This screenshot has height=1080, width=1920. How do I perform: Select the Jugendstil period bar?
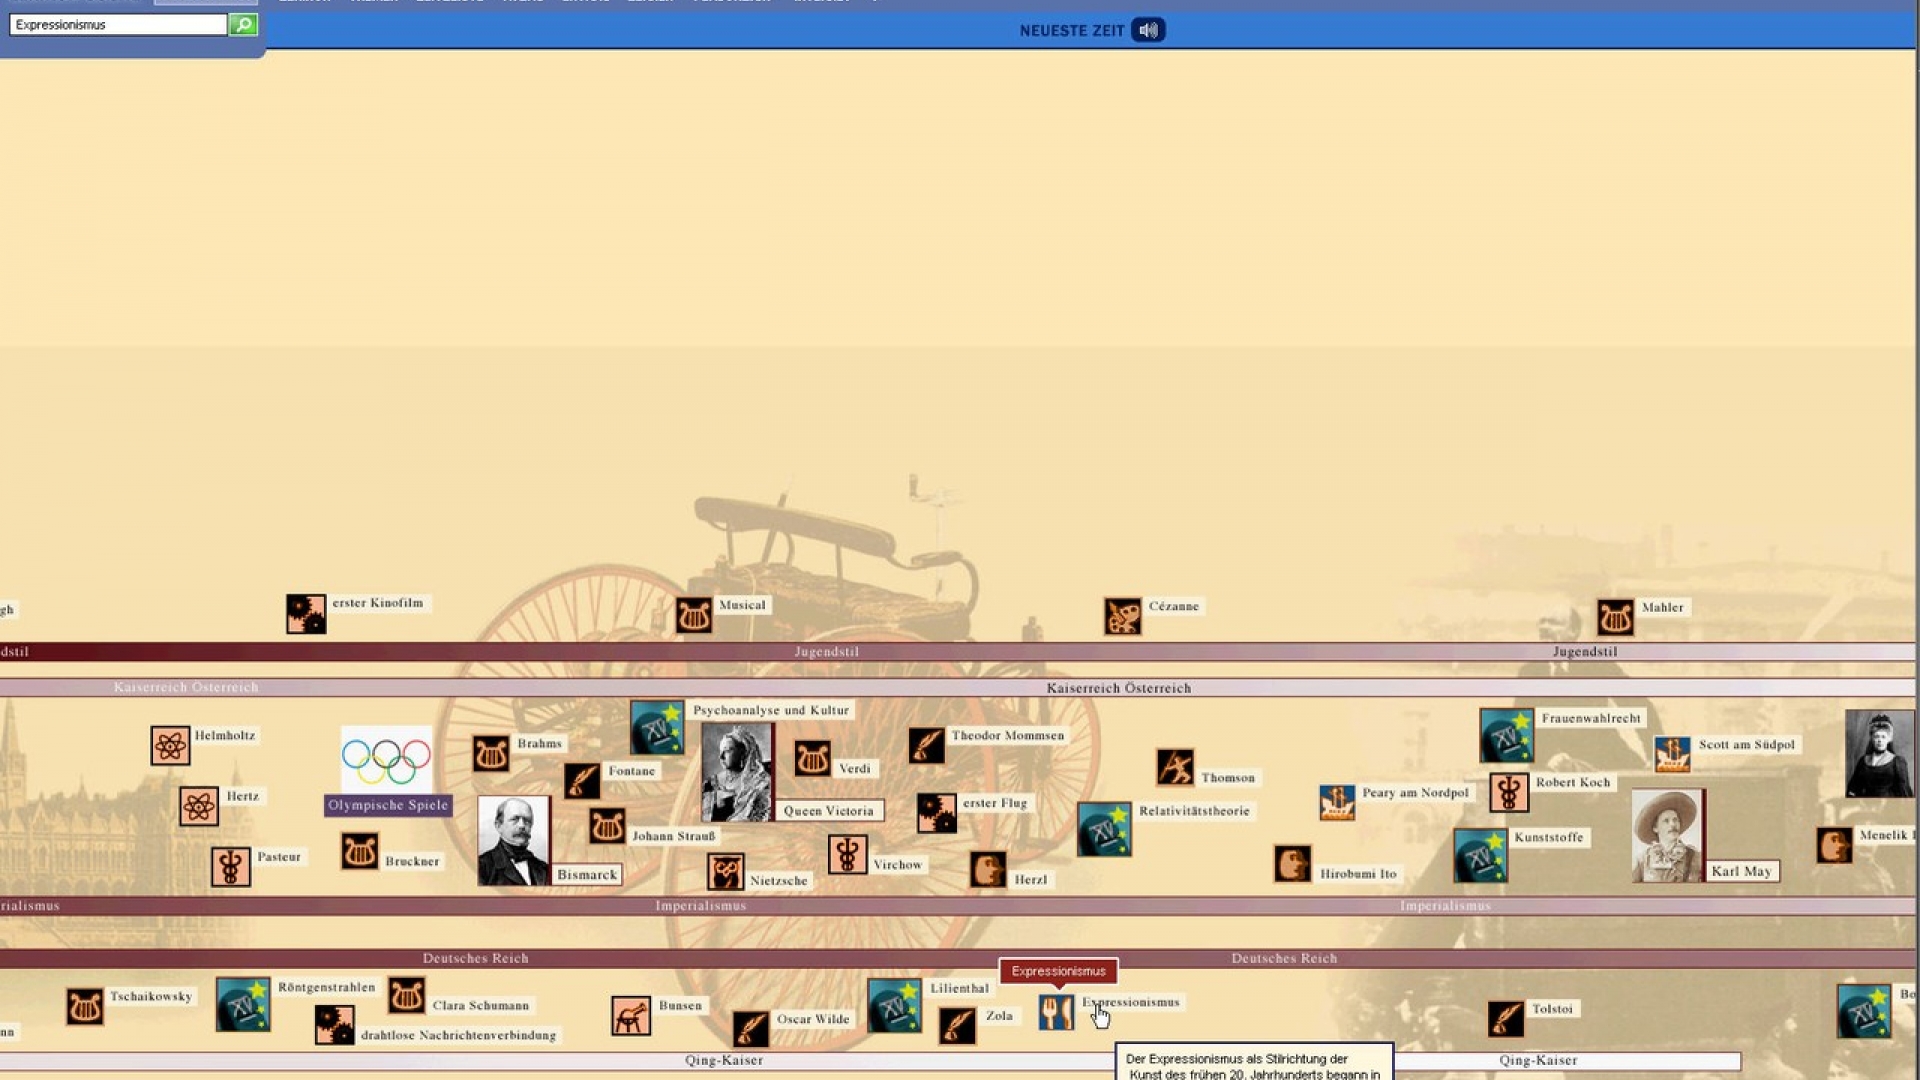pyautogui.click(x=826, y=652)
